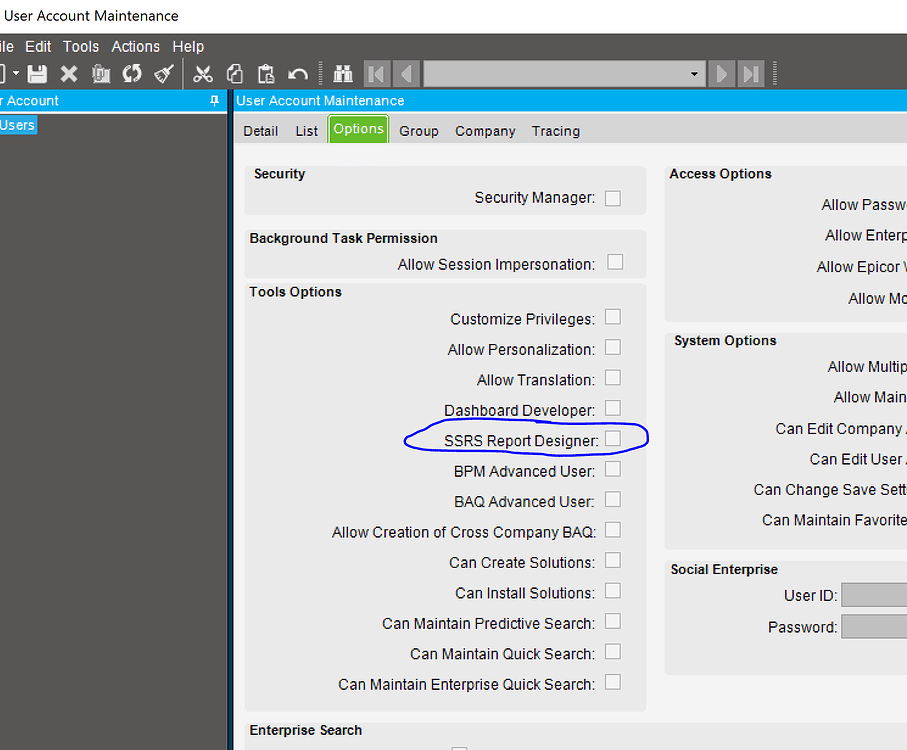Enable the circled SSRS Report Designer option
Screen dimensions: 907x750
[613, 440]
